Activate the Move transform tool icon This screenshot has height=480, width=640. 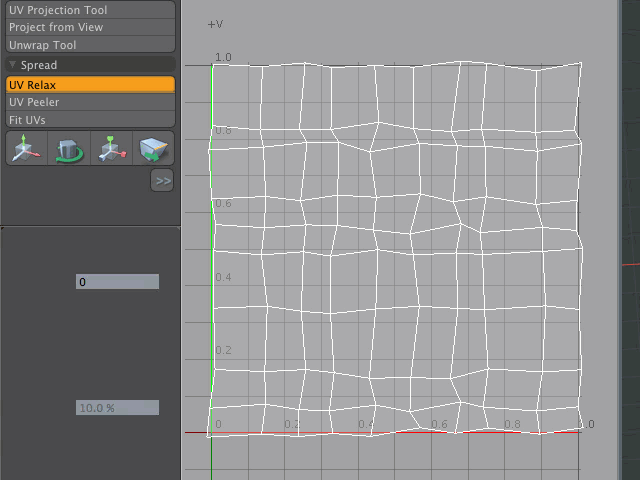[x=25, y=149]
